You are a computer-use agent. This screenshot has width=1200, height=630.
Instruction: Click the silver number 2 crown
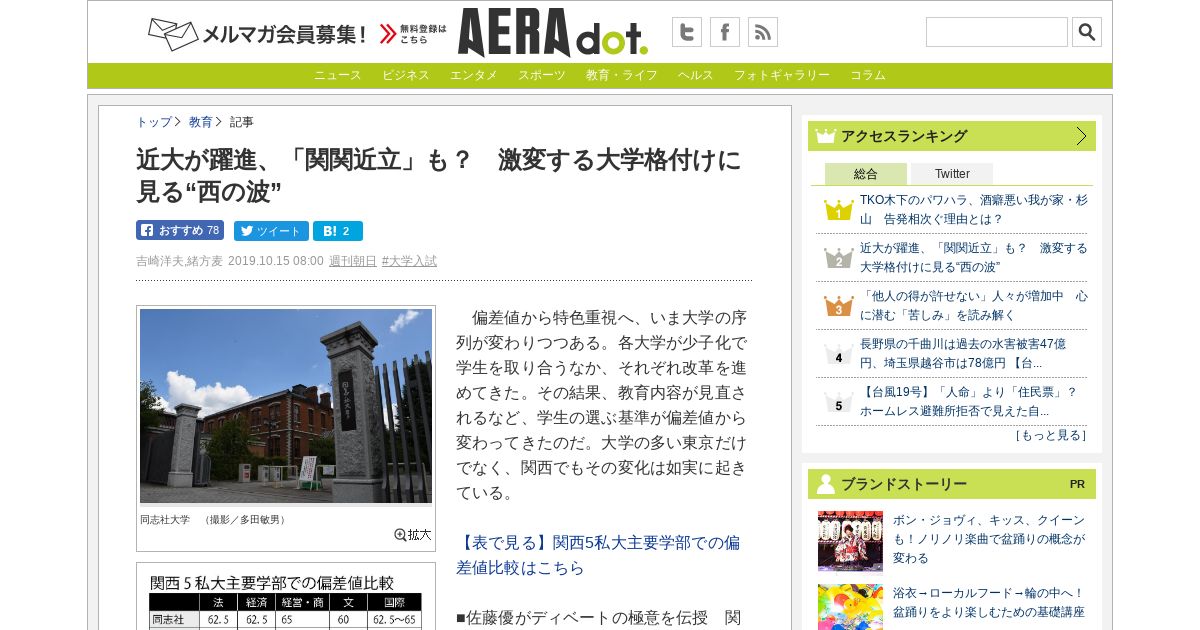tap(838, 258)
